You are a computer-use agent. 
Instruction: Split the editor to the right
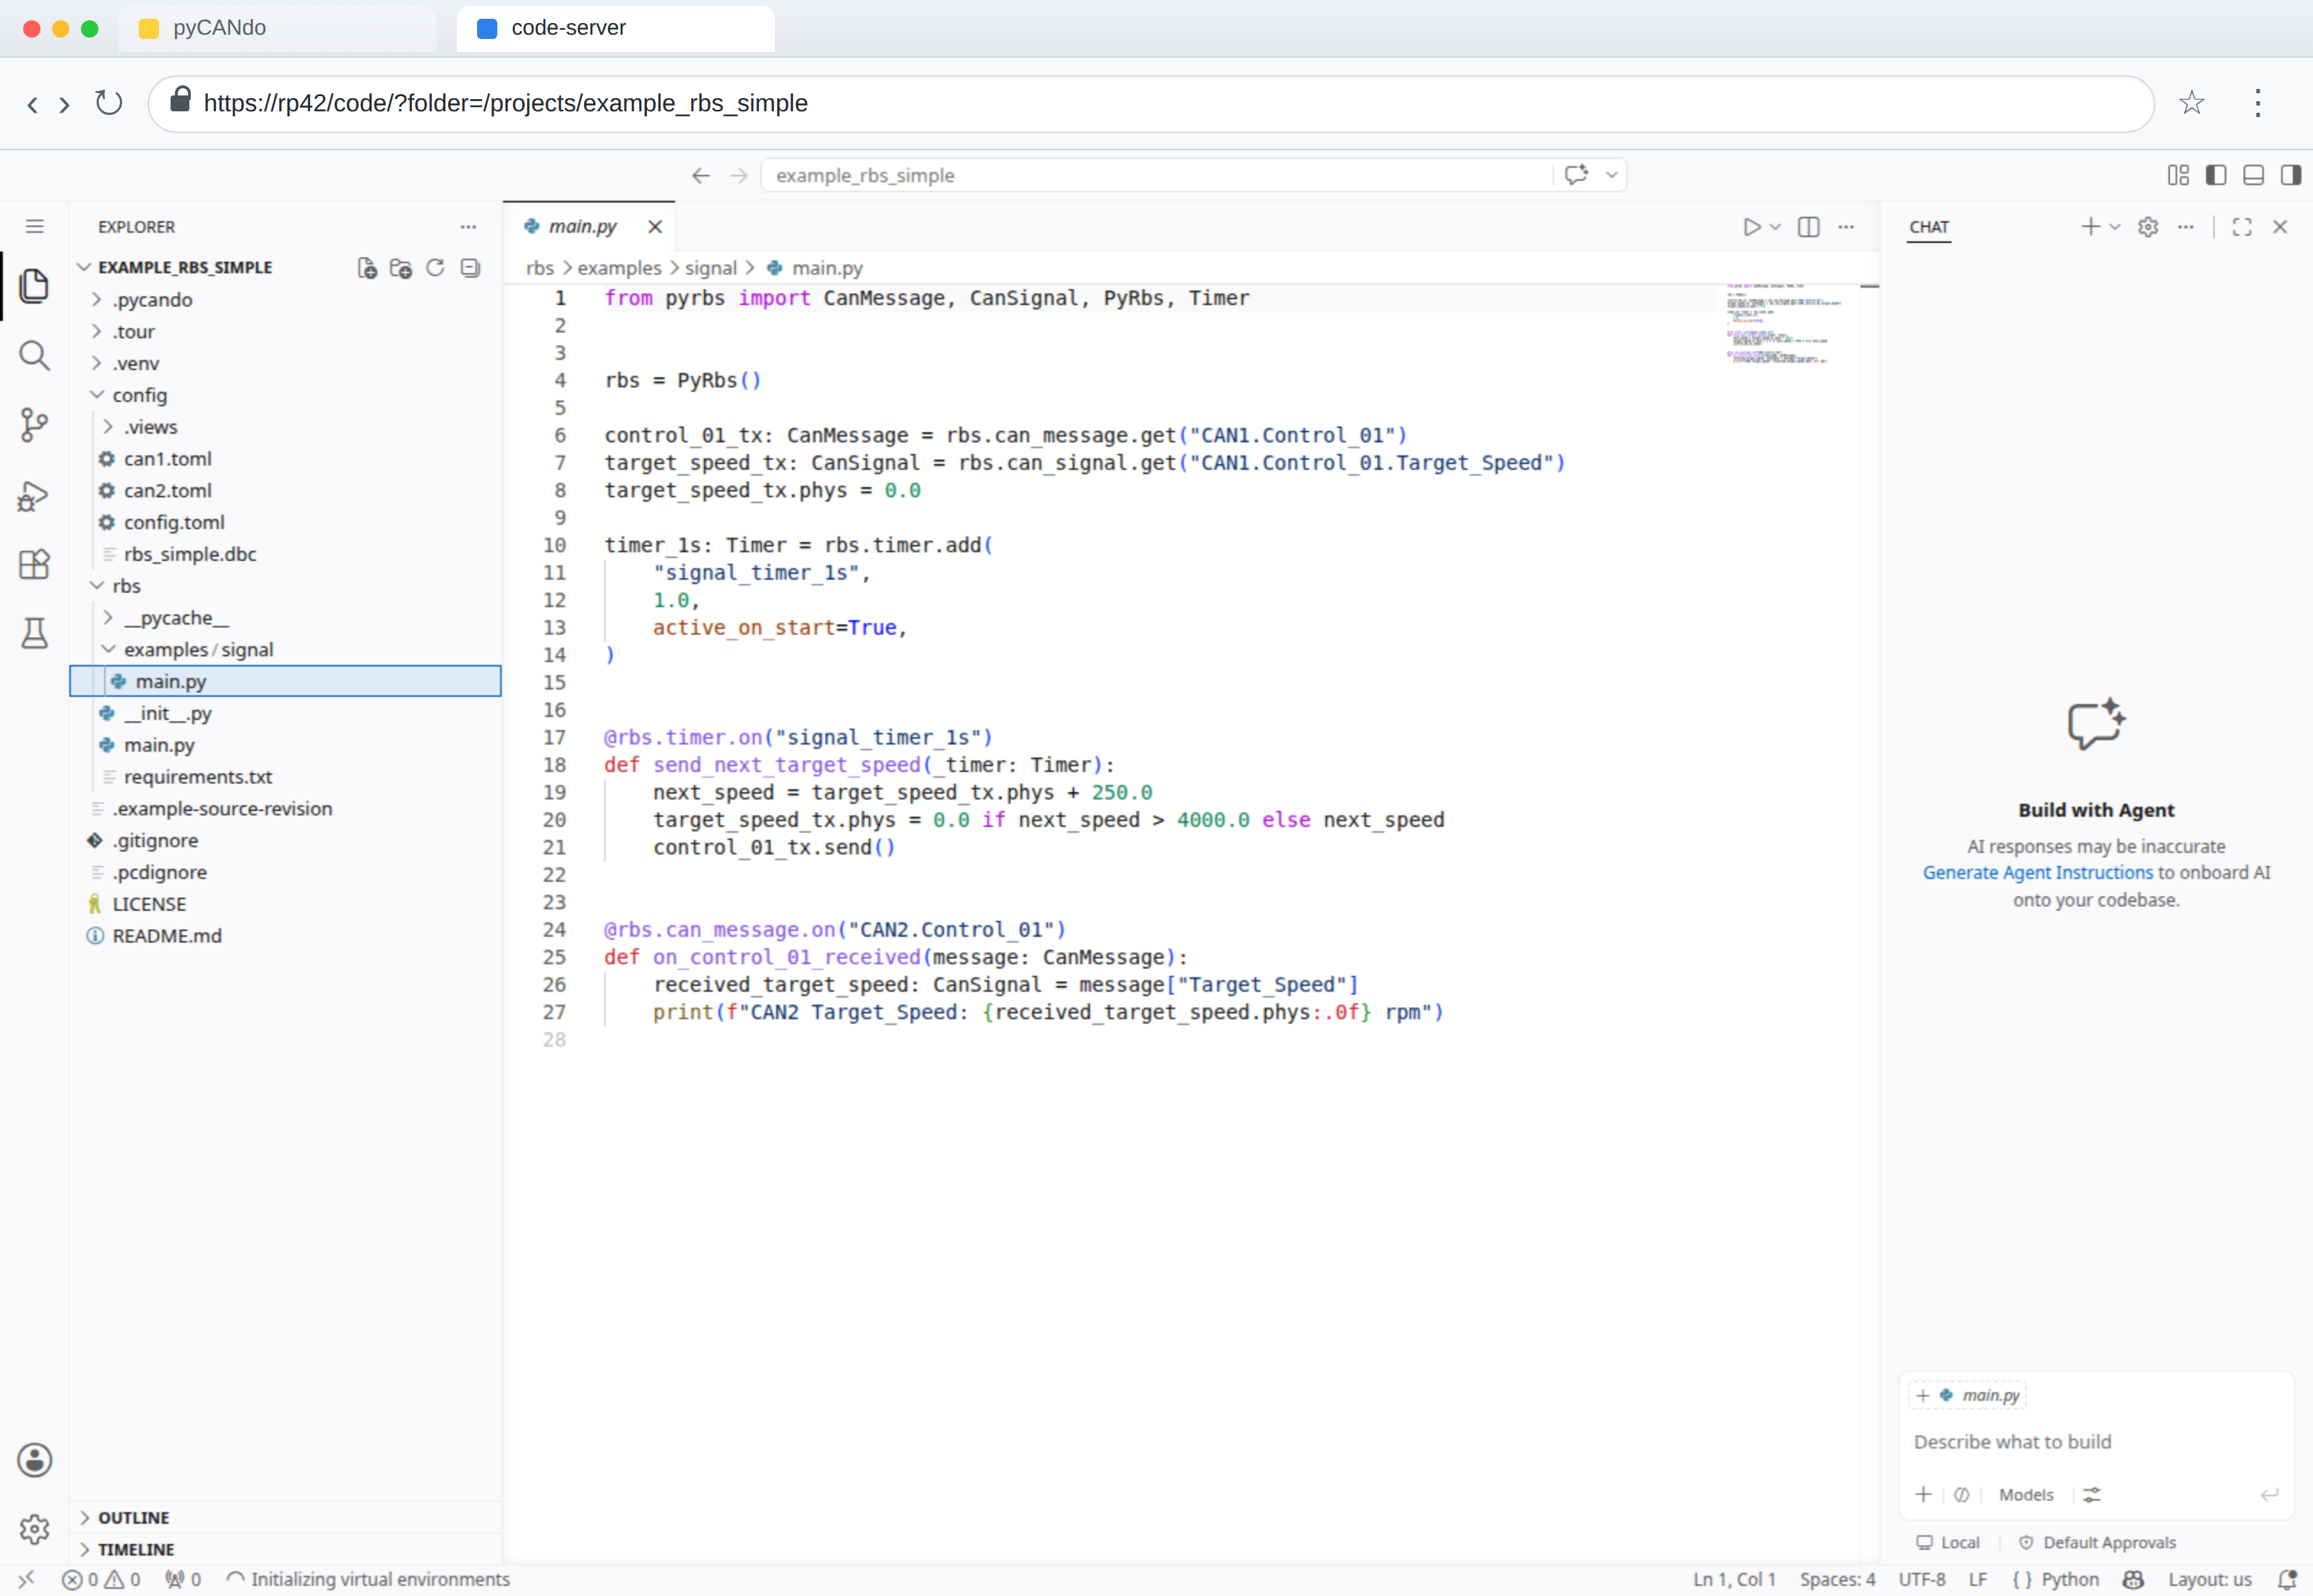(x=1809, y=227)
